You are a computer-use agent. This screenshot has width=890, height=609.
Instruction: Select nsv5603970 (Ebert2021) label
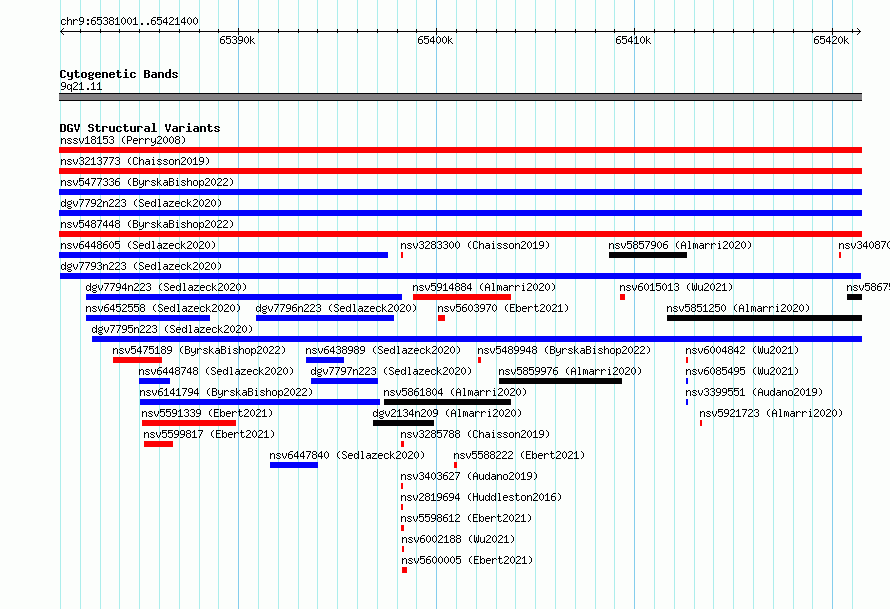tap(503, 308)
